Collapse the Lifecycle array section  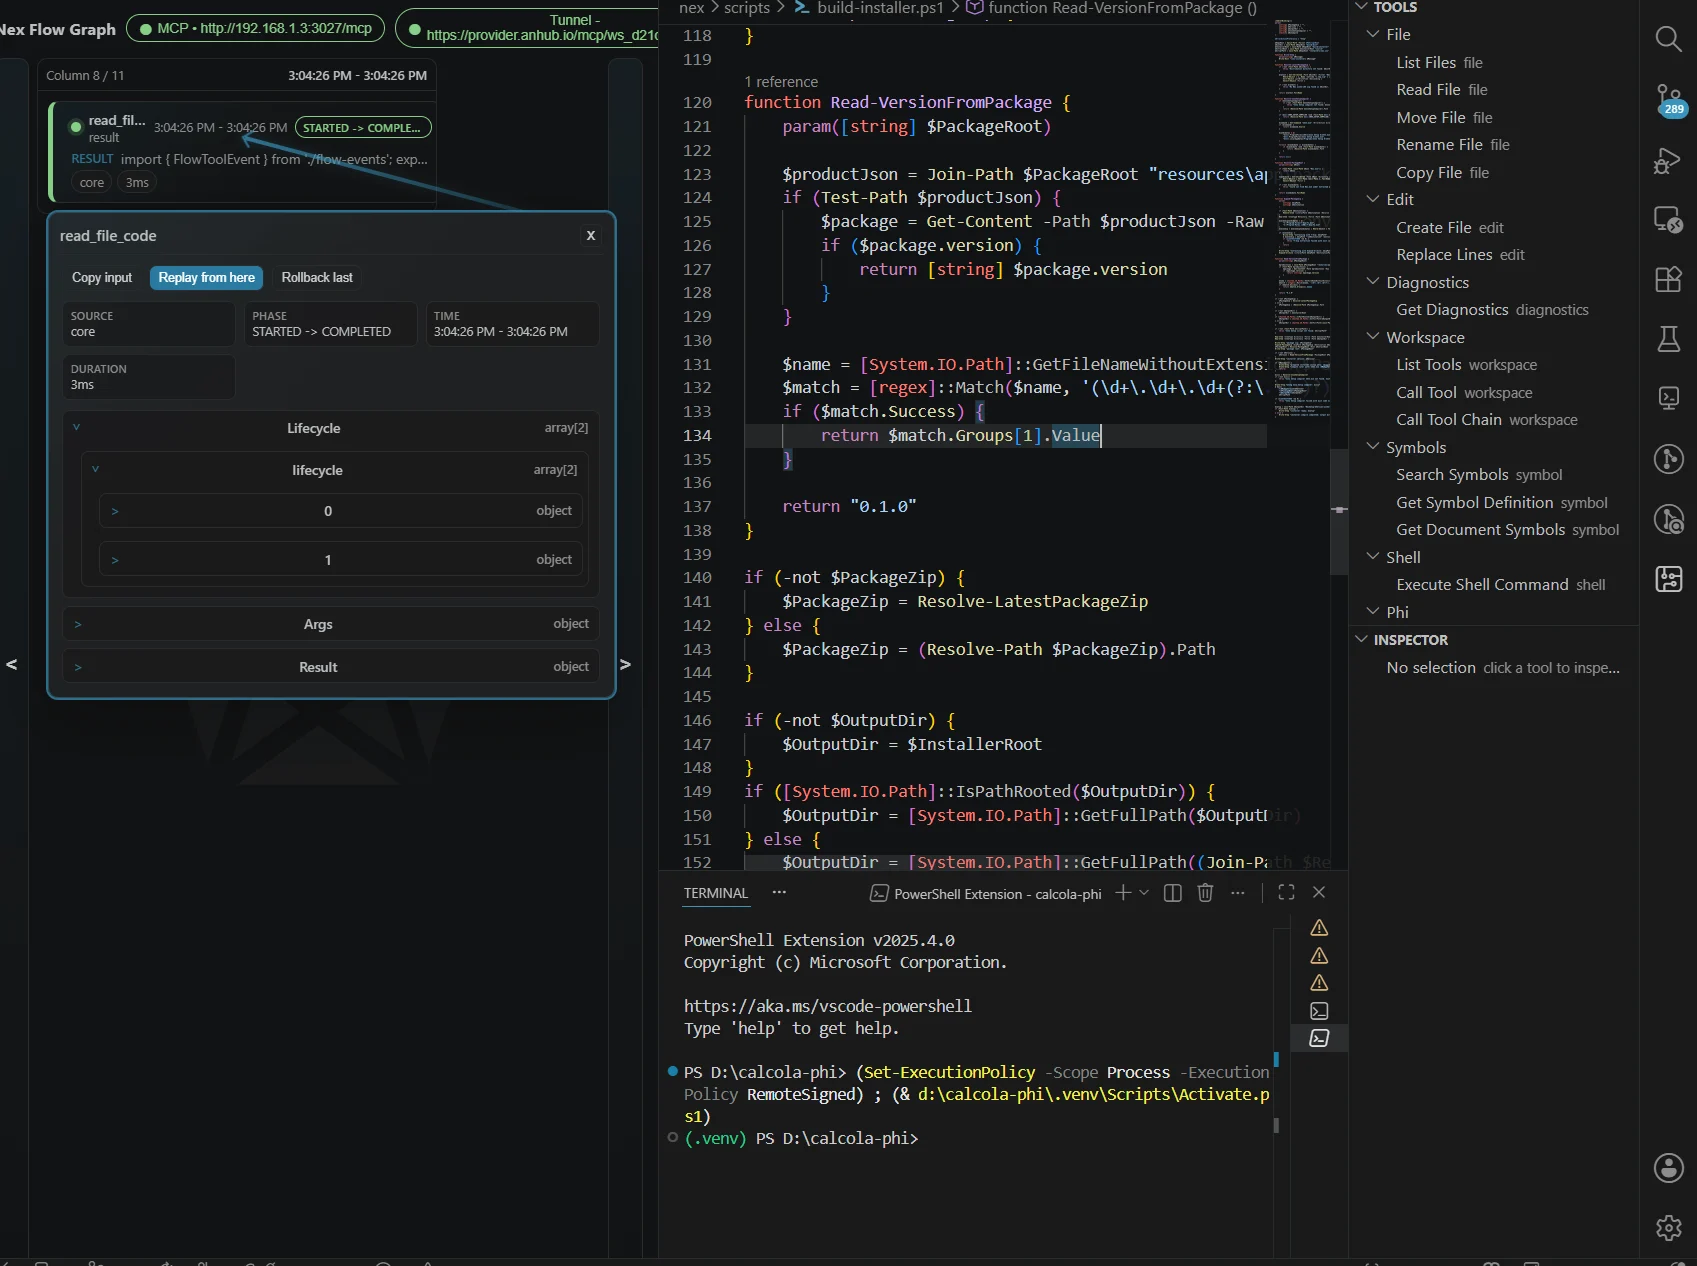[76, 428]
